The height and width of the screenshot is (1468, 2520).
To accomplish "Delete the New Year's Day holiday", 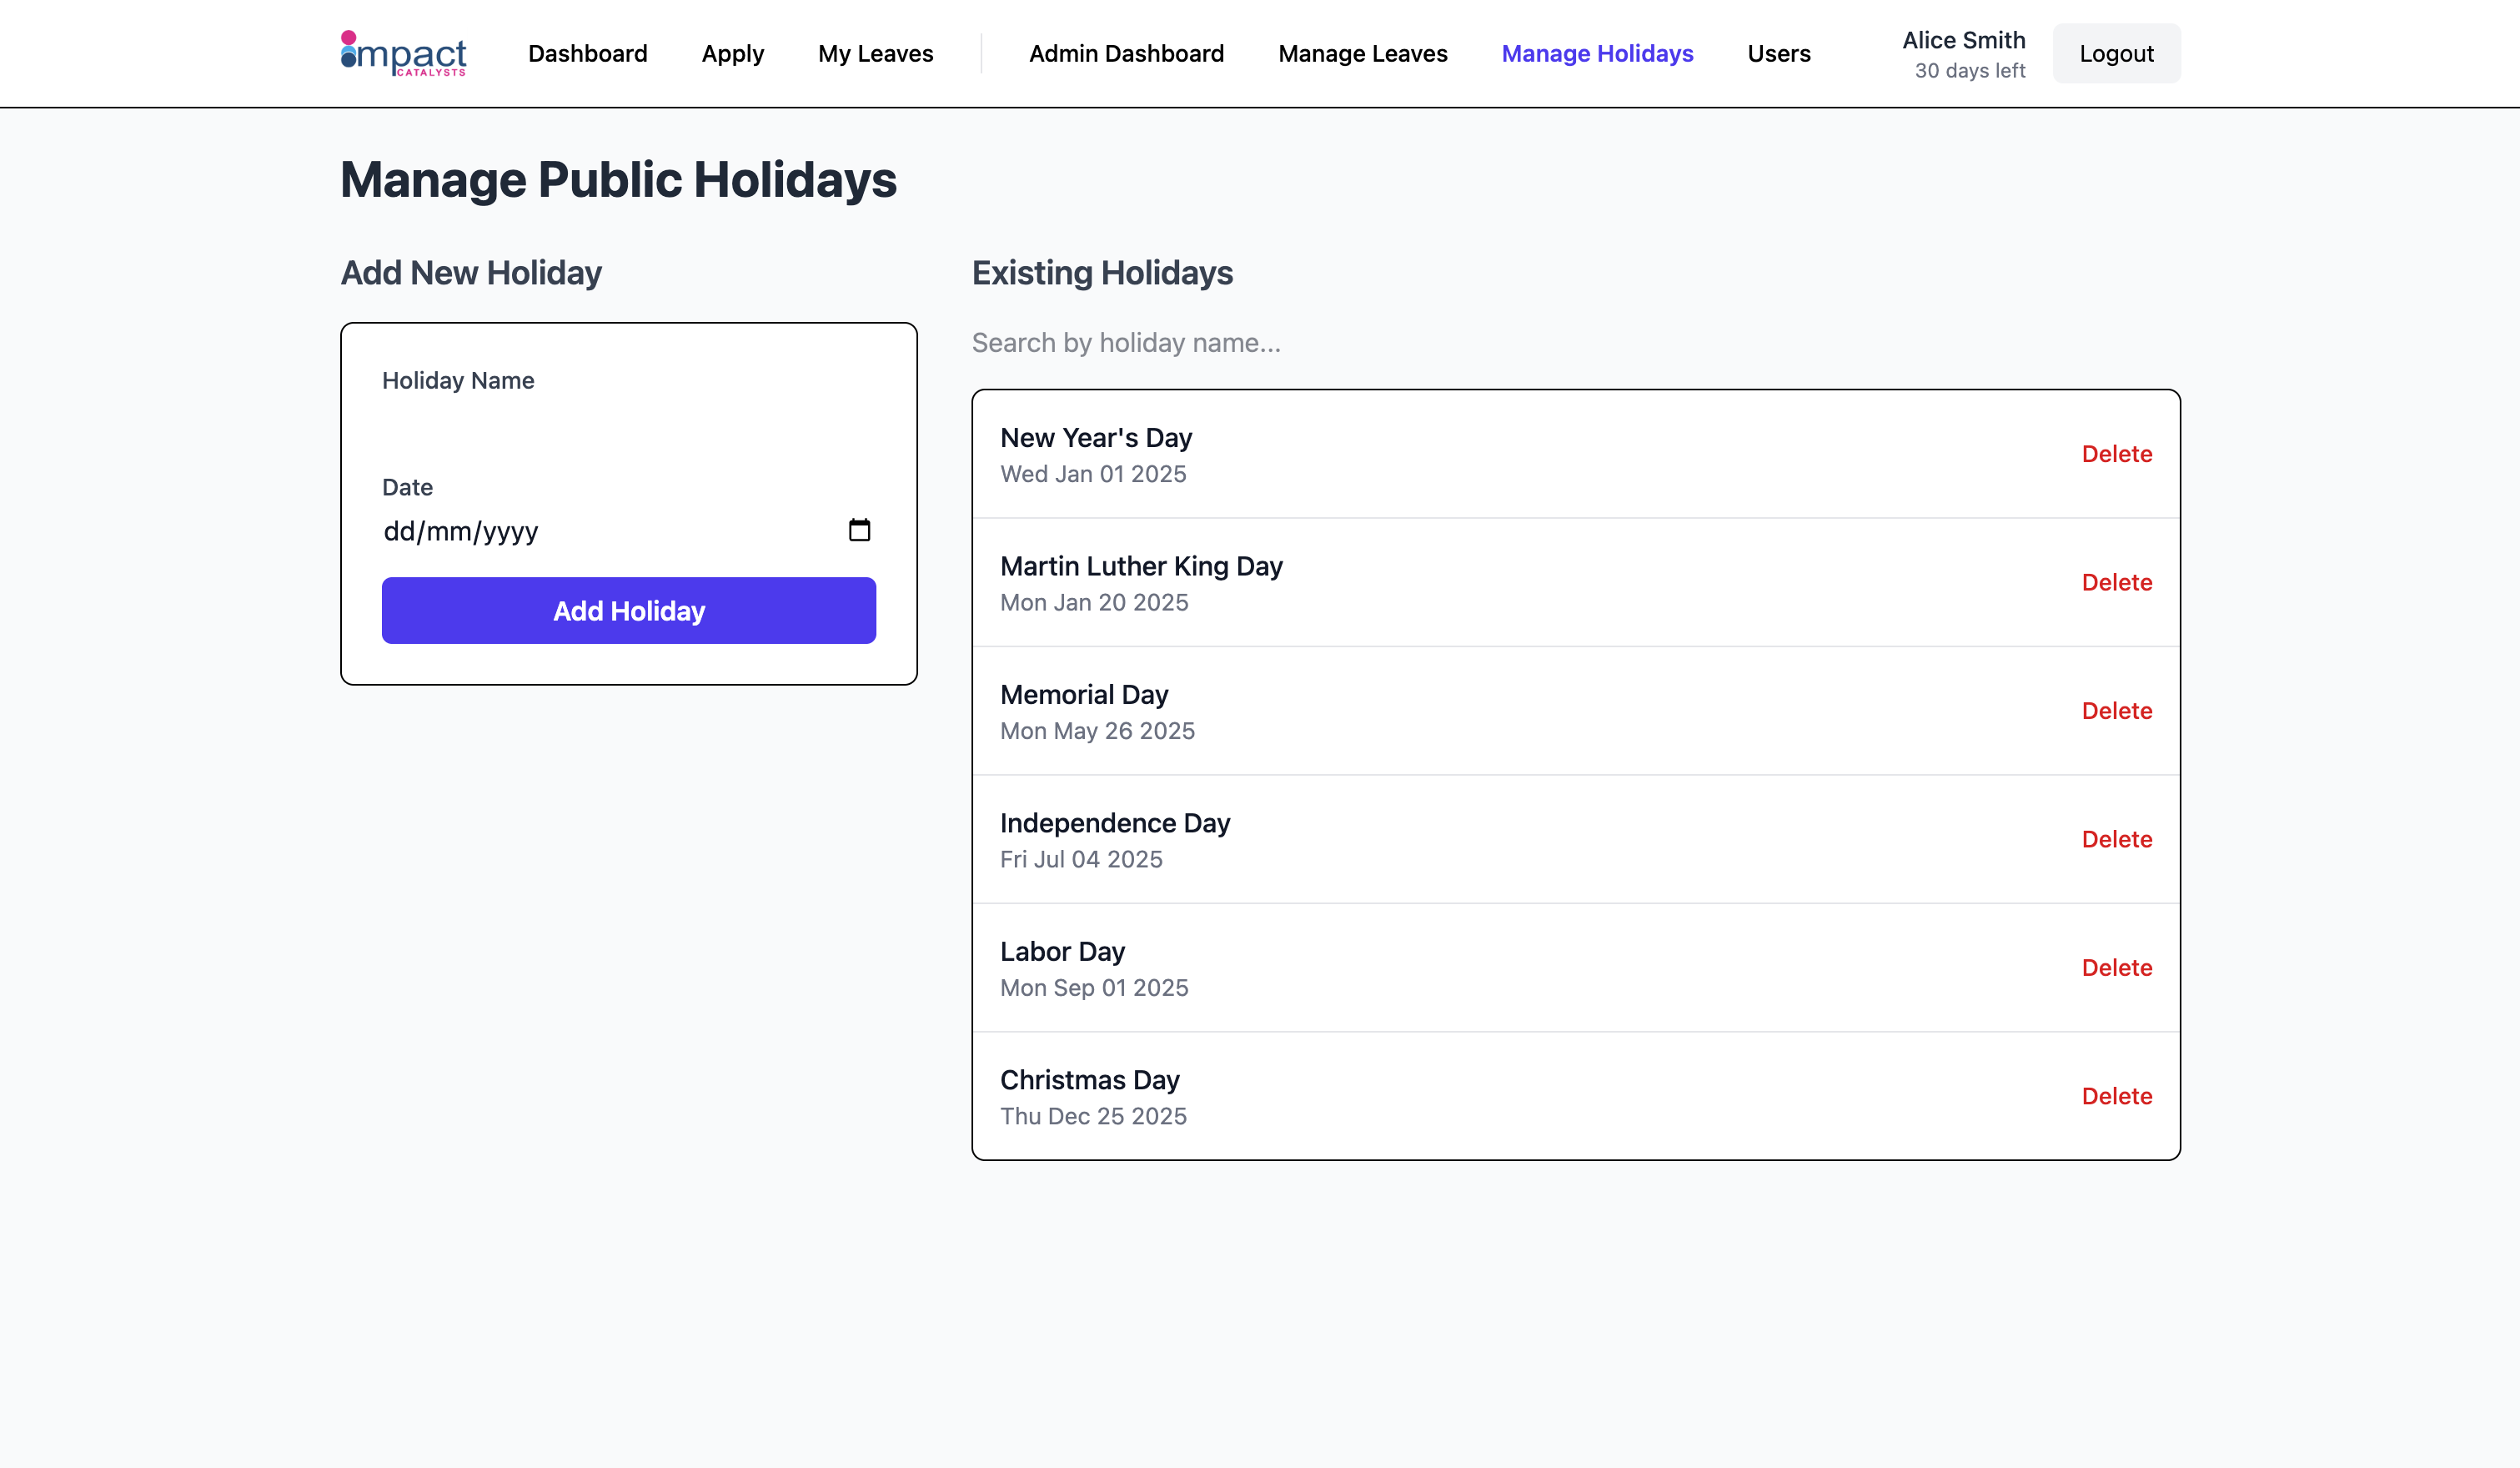I will pyautogui.click(x=2116, y=454).
